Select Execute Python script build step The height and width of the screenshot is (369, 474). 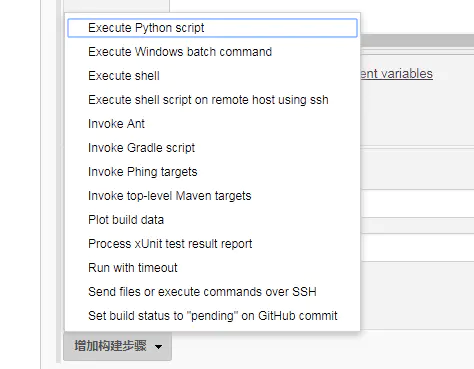tap(212, 28)
